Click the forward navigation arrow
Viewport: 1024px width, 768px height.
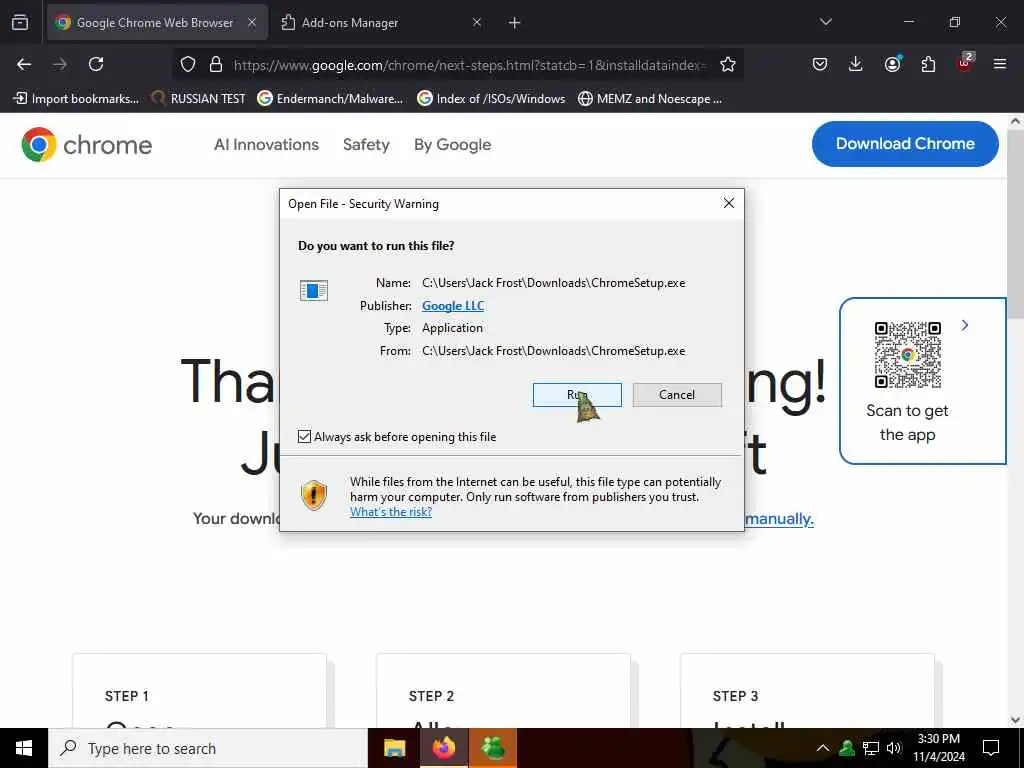60,64
